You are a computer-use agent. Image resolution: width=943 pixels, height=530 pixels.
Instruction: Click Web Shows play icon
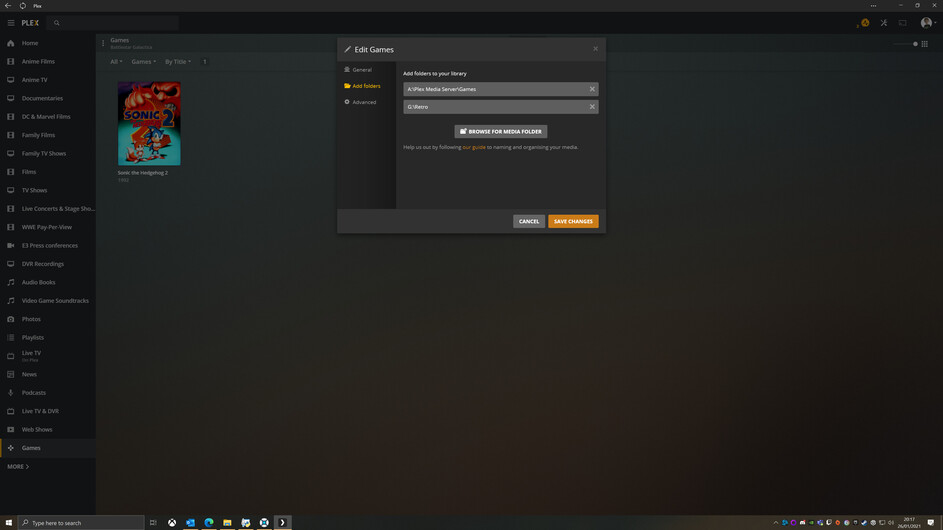click(11, 430)
